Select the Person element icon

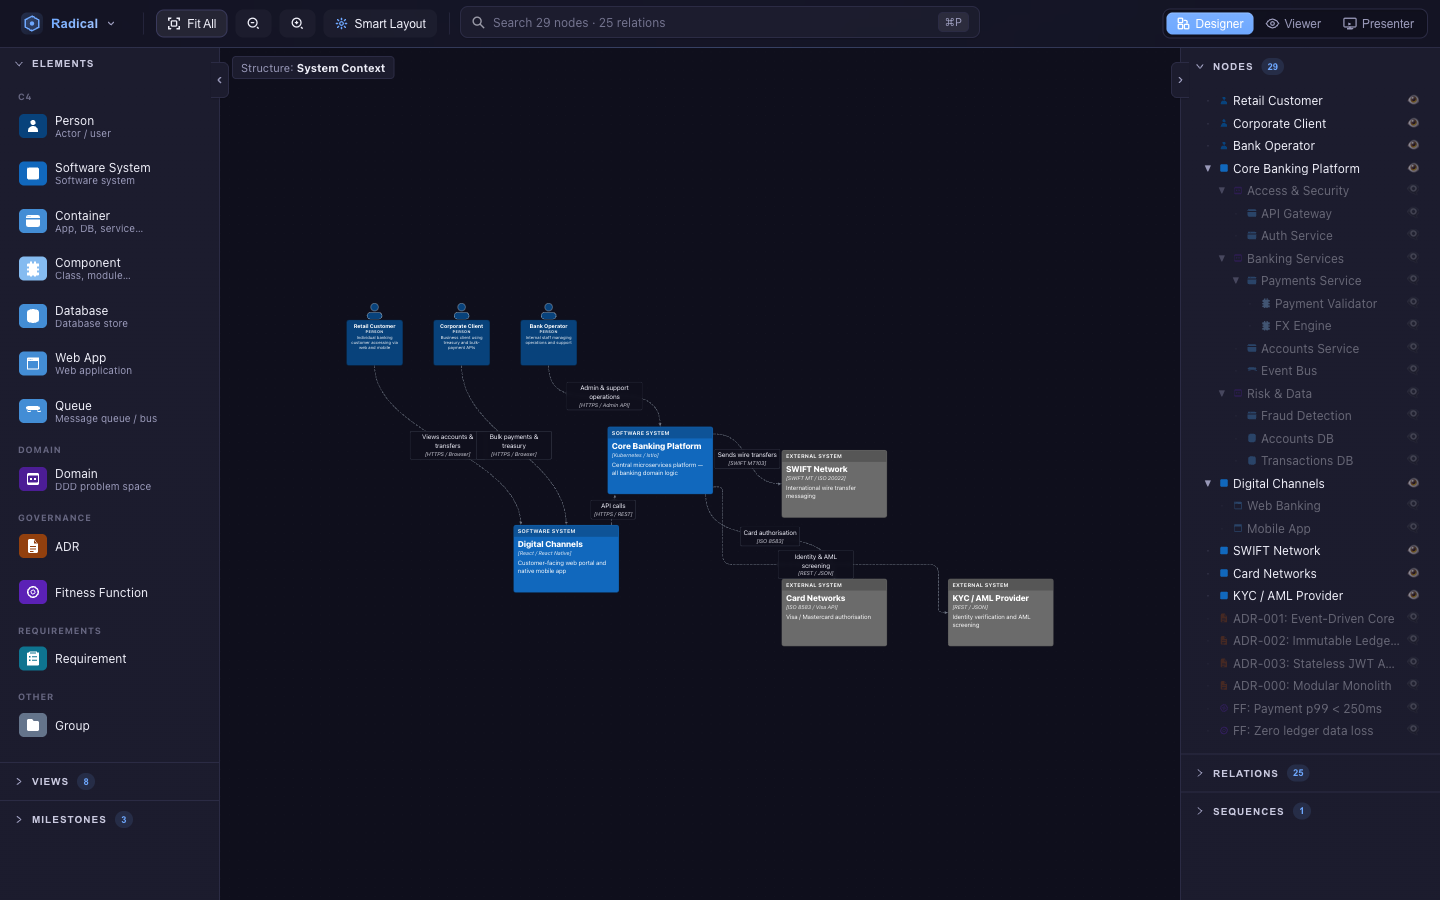click(33, 126)
